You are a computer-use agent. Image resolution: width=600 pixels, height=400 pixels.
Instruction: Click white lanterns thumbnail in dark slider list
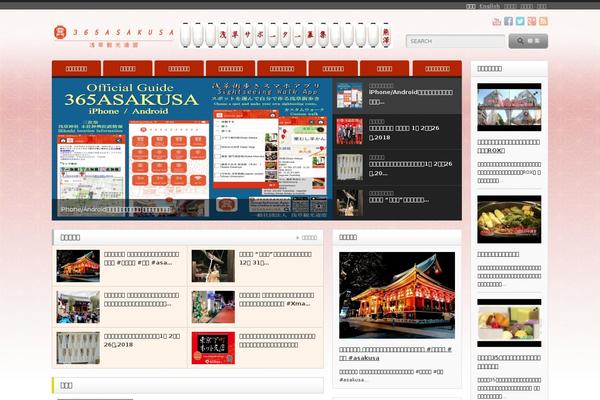click(349, 167)
